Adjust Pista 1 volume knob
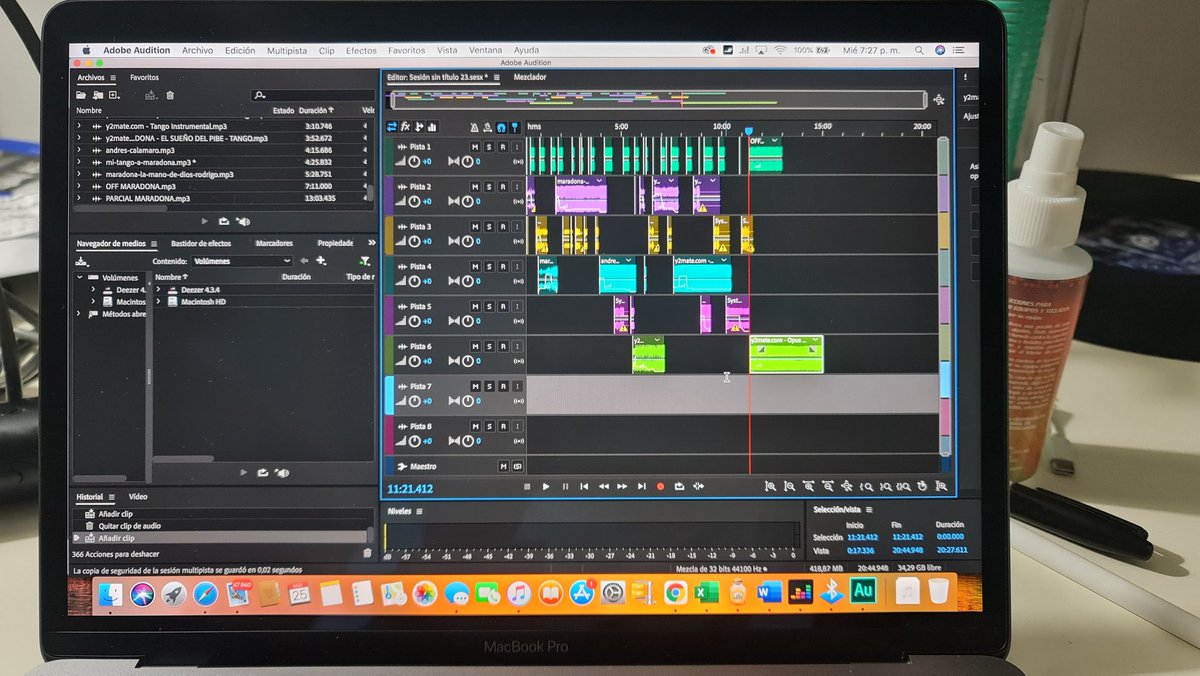Image resolution: width=1200 pixels, height=676 pixels. [414, 161]
